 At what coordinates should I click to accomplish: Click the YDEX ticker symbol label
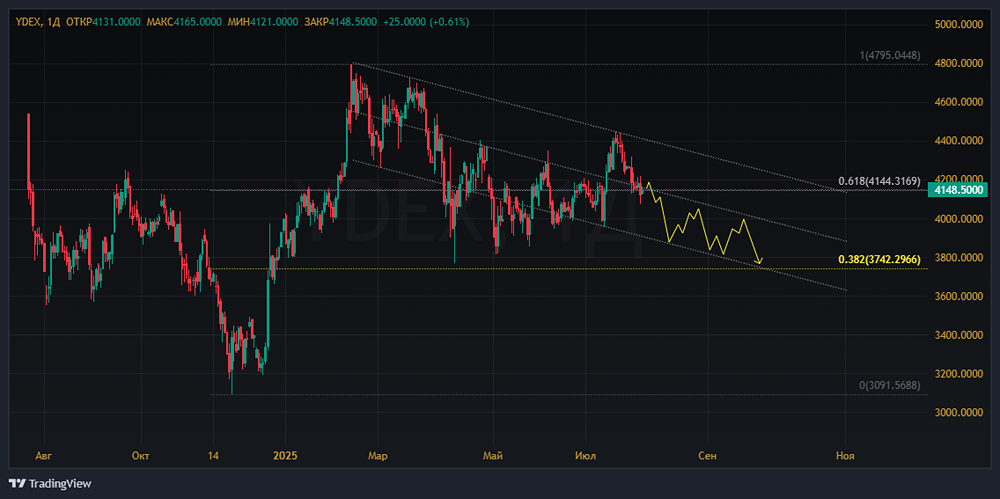point(29,22)
